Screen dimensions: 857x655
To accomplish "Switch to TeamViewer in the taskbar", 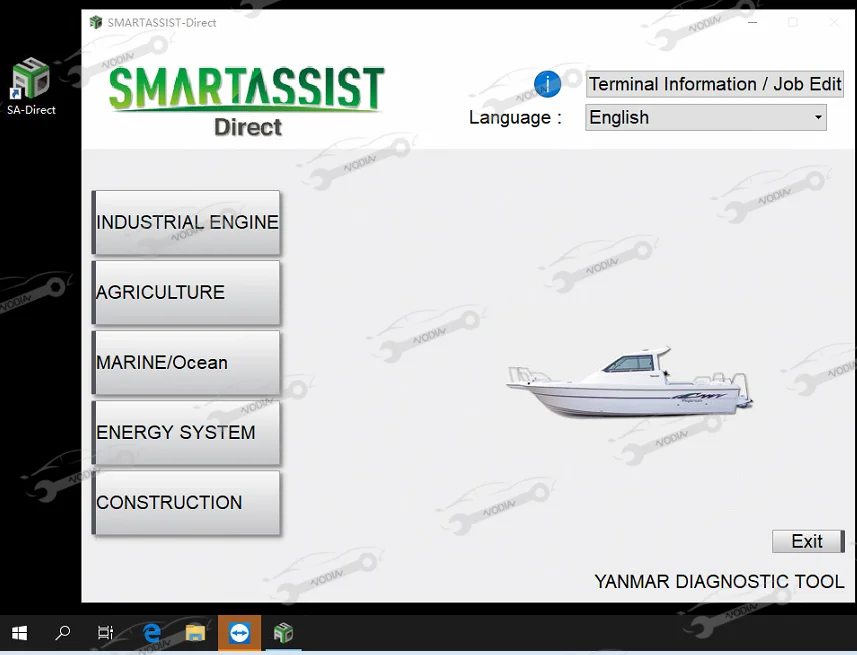I will 239,633.
